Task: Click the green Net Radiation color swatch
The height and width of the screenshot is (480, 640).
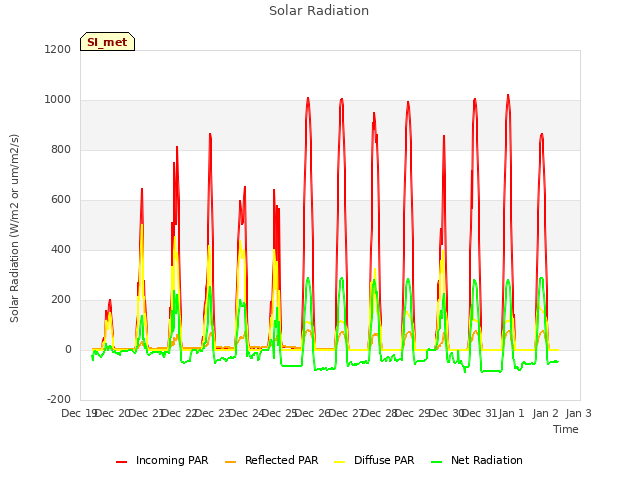Action: (437, 462)
